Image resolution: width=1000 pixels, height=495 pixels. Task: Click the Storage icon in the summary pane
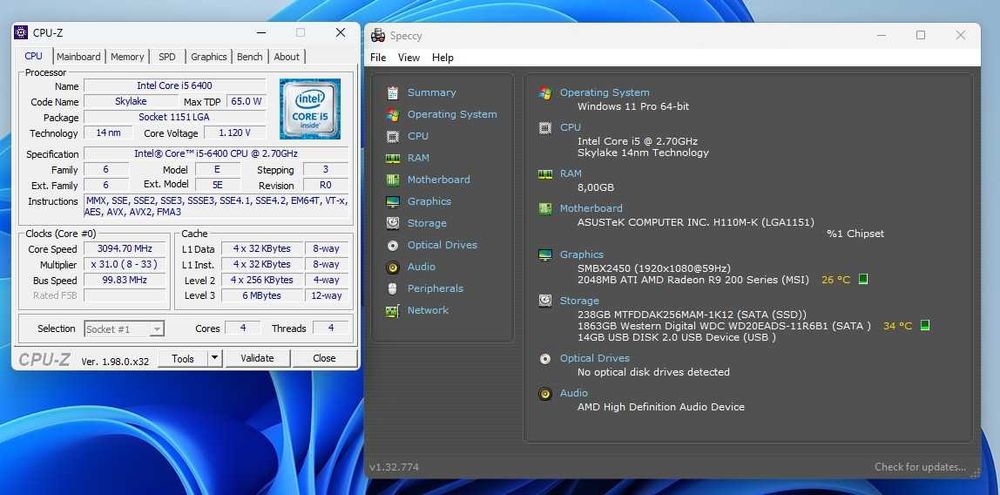(545, 300)
